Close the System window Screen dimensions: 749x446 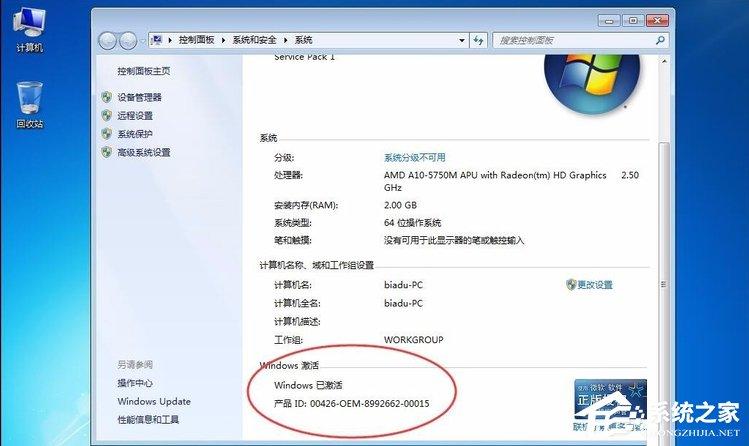tap(657, 21)
